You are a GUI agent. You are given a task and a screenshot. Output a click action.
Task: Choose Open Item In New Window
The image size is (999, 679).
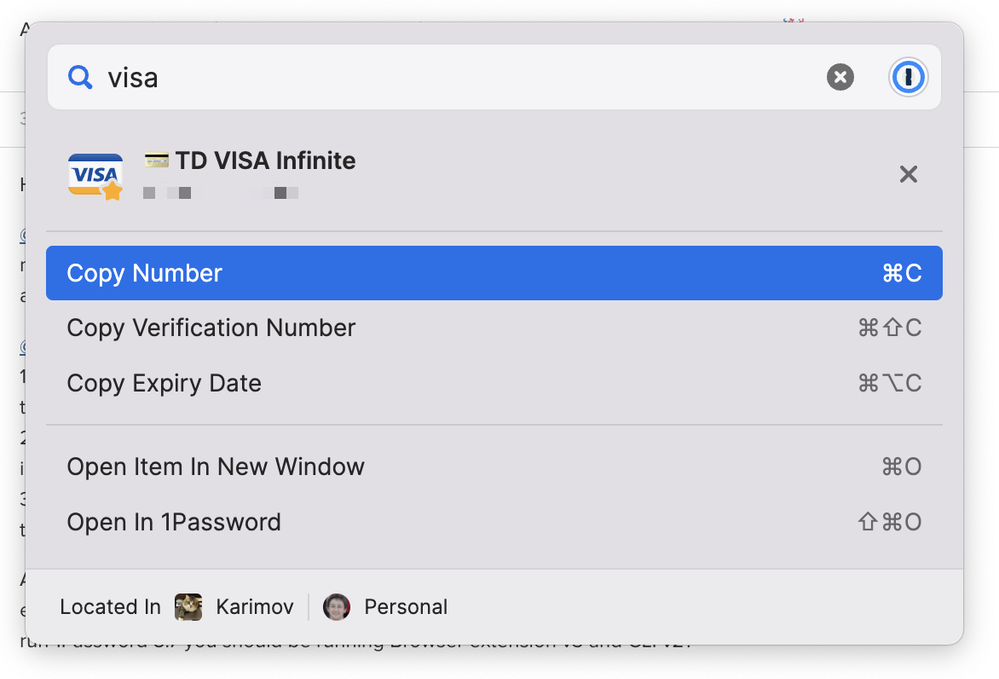[x=215, y=467]
